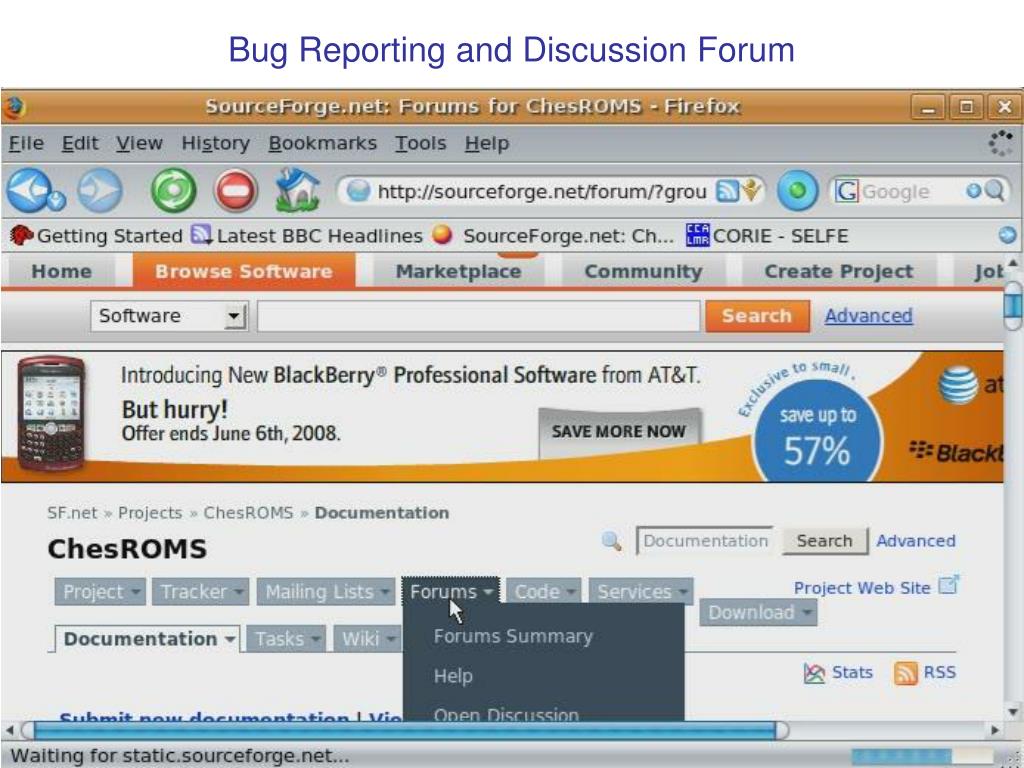Go to Home page icon

pos(298,190)
